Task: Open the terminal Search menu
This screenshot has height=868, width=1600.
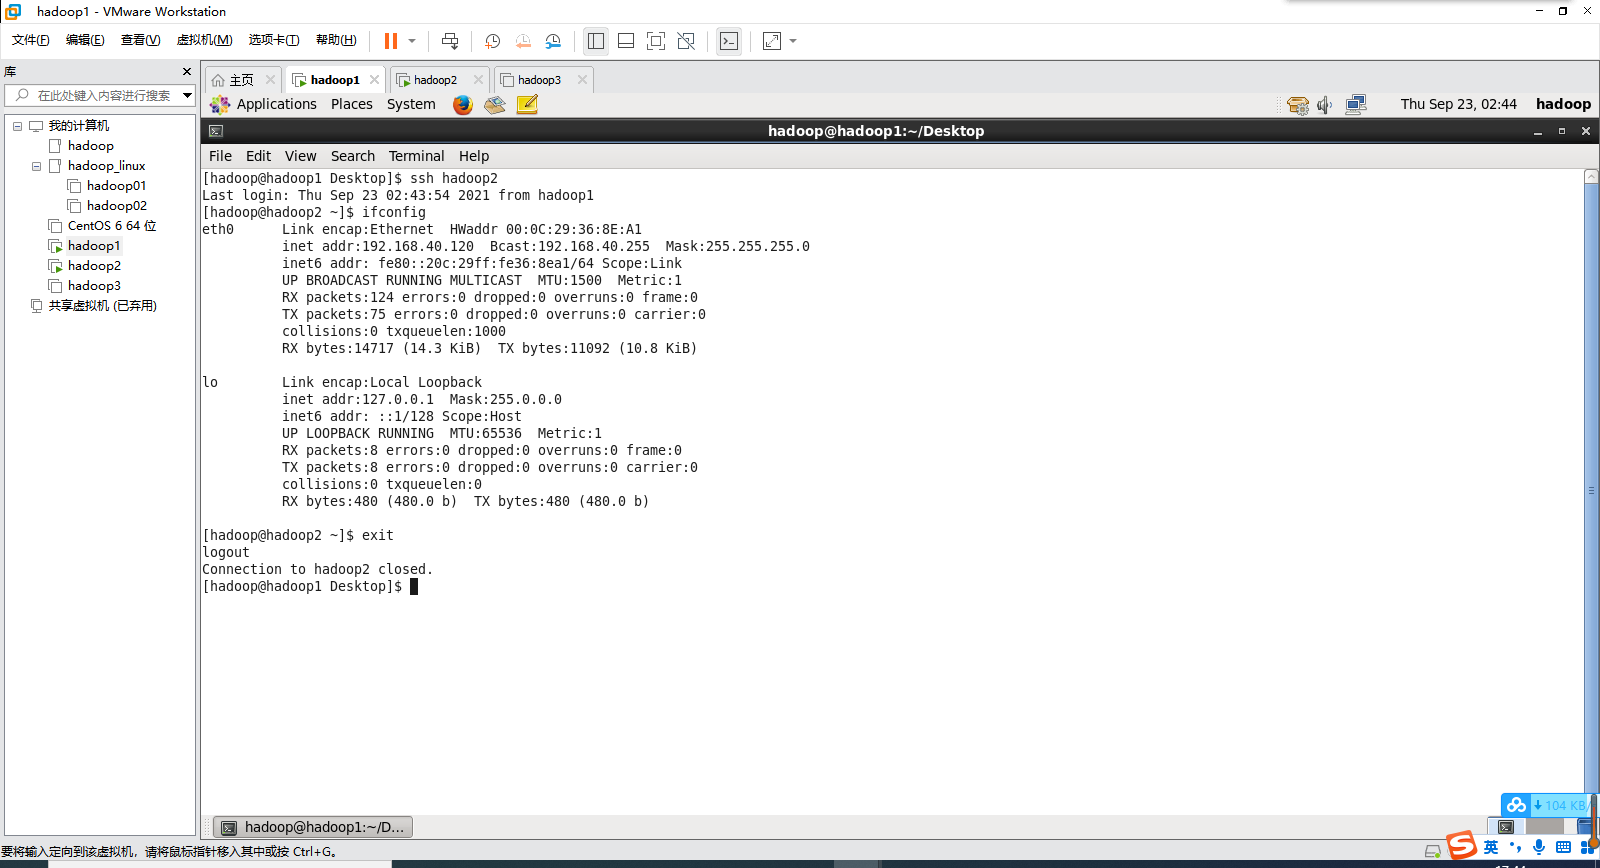Action: point(353,156)
